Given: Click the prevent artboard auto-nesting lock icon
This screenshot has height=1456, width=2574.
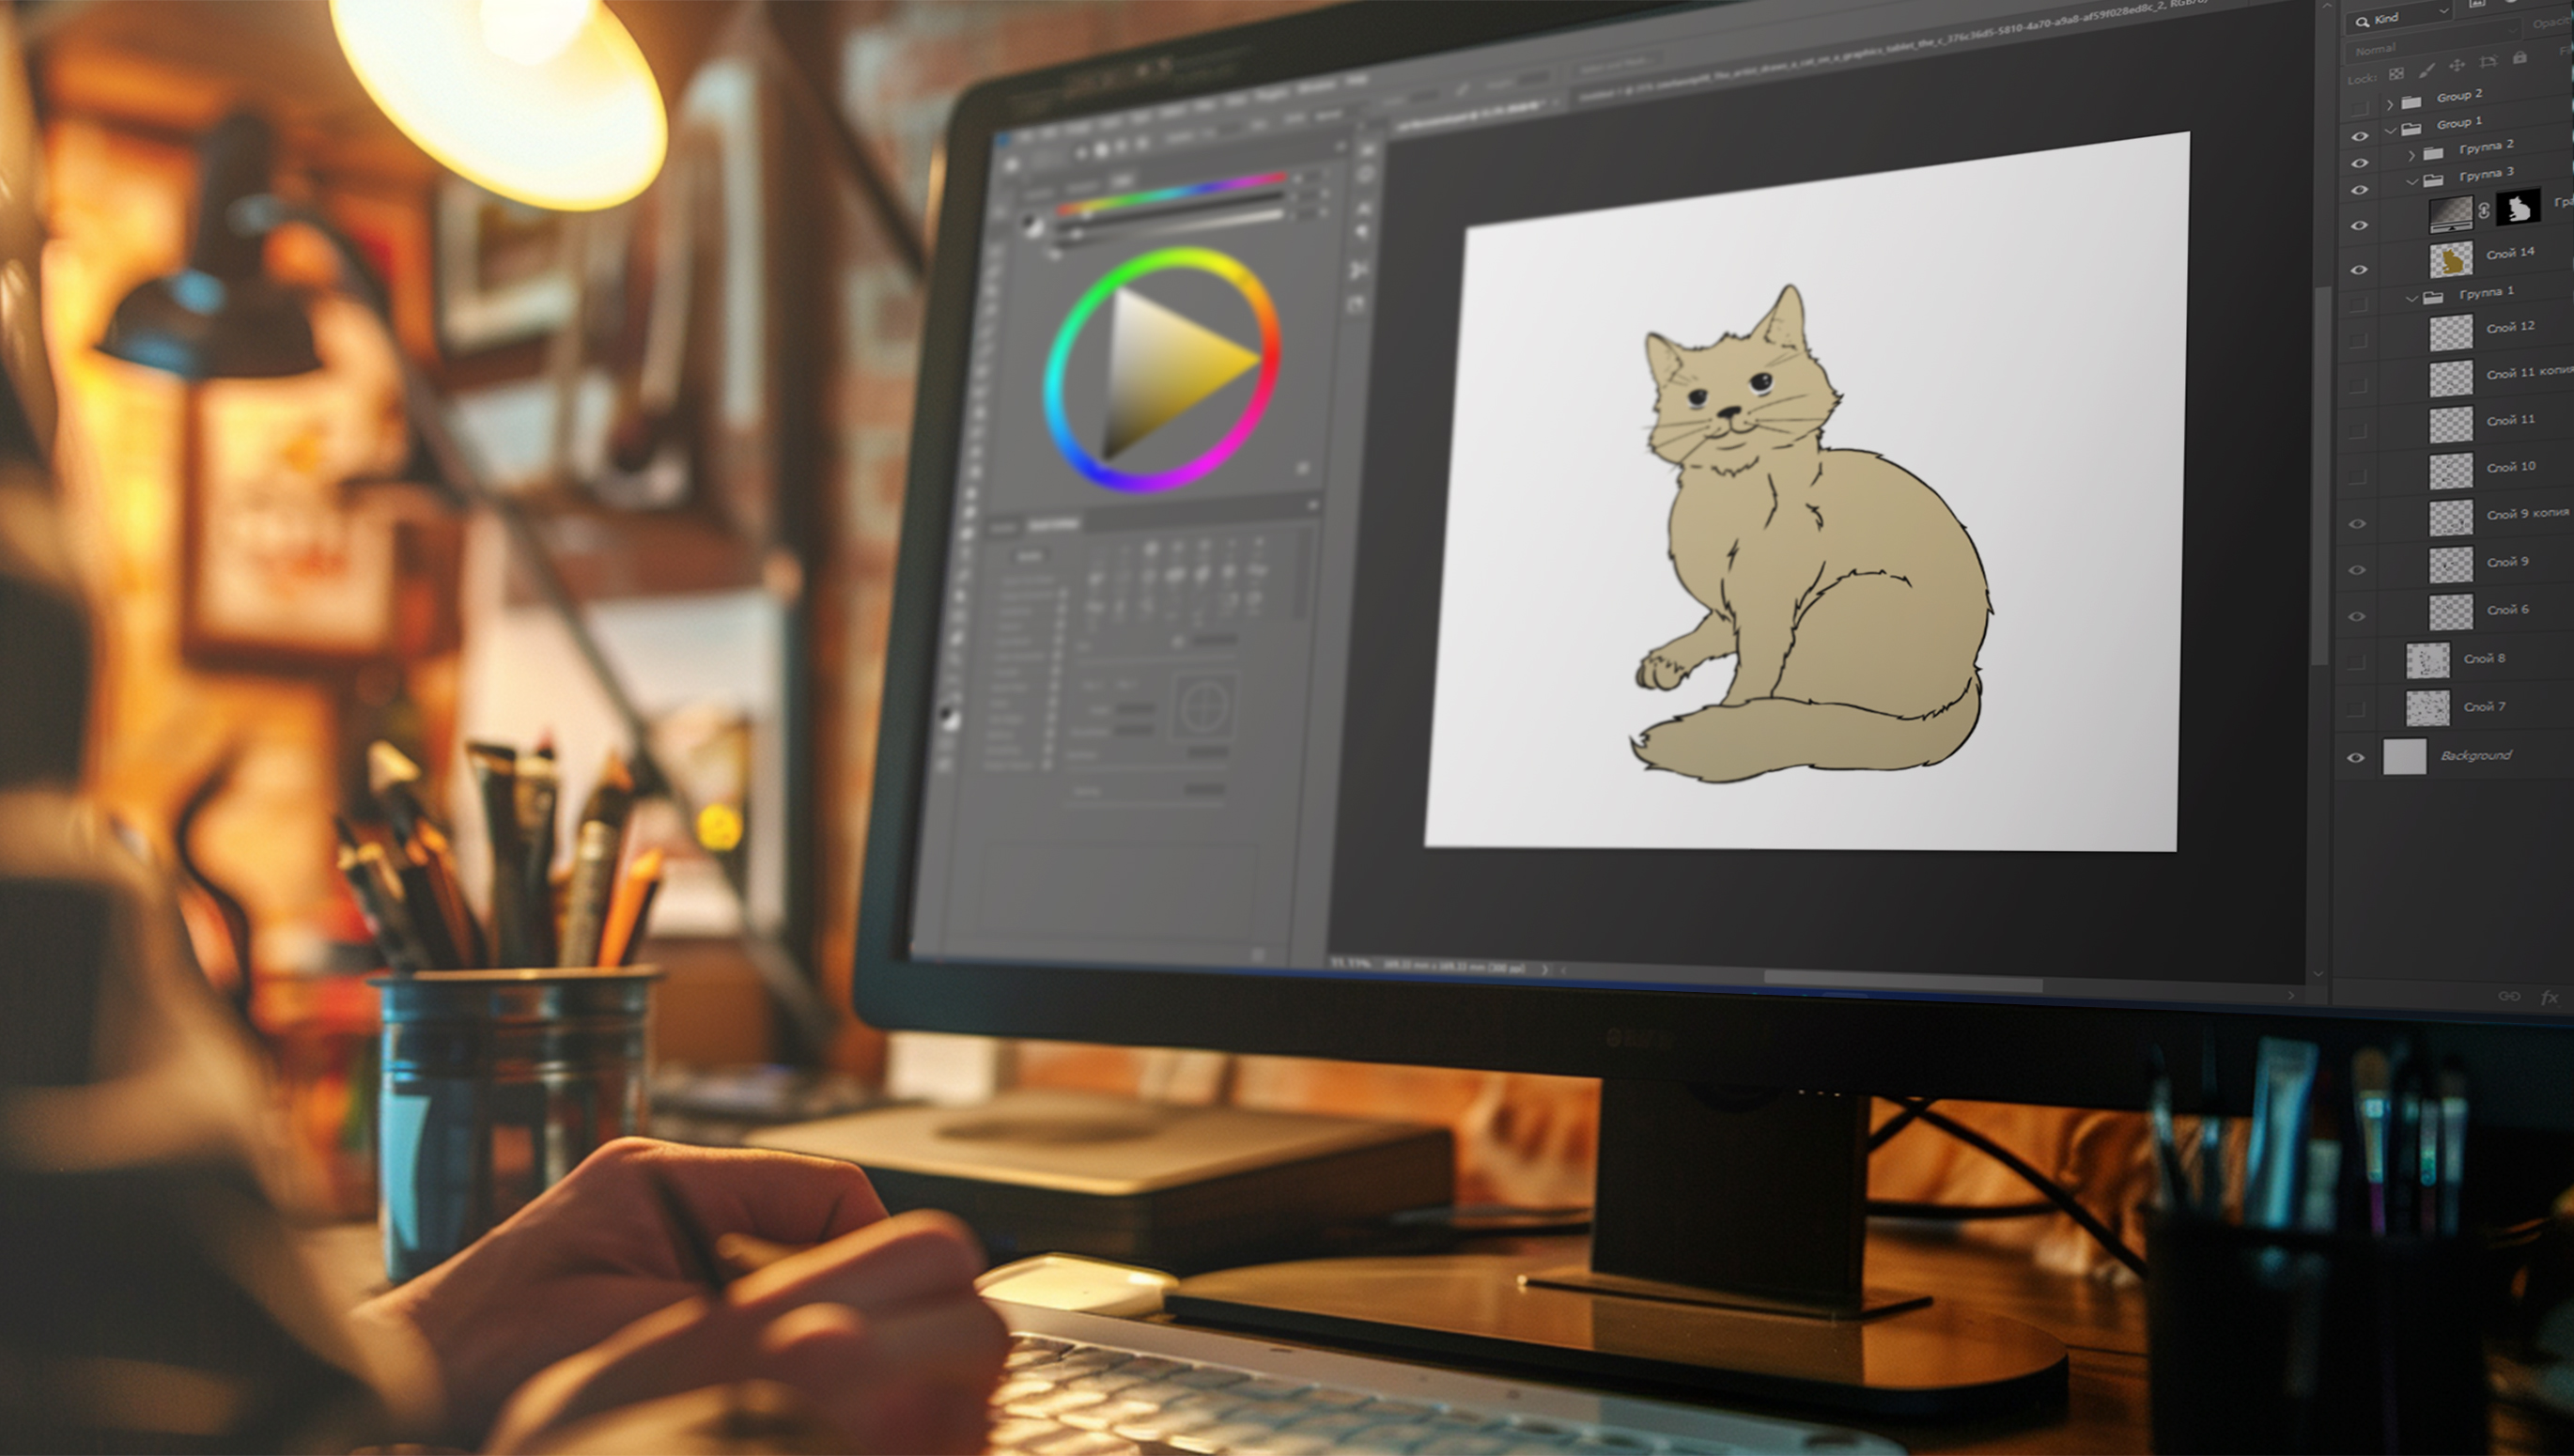Looking at the screenshot, I should click(x=2489, y=62).
